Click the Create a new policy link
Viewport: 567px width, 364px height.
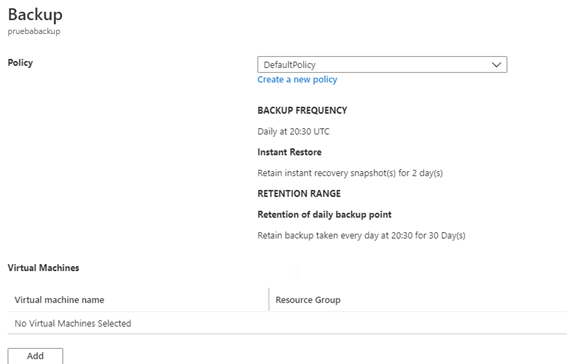click(x=297, y=80)
